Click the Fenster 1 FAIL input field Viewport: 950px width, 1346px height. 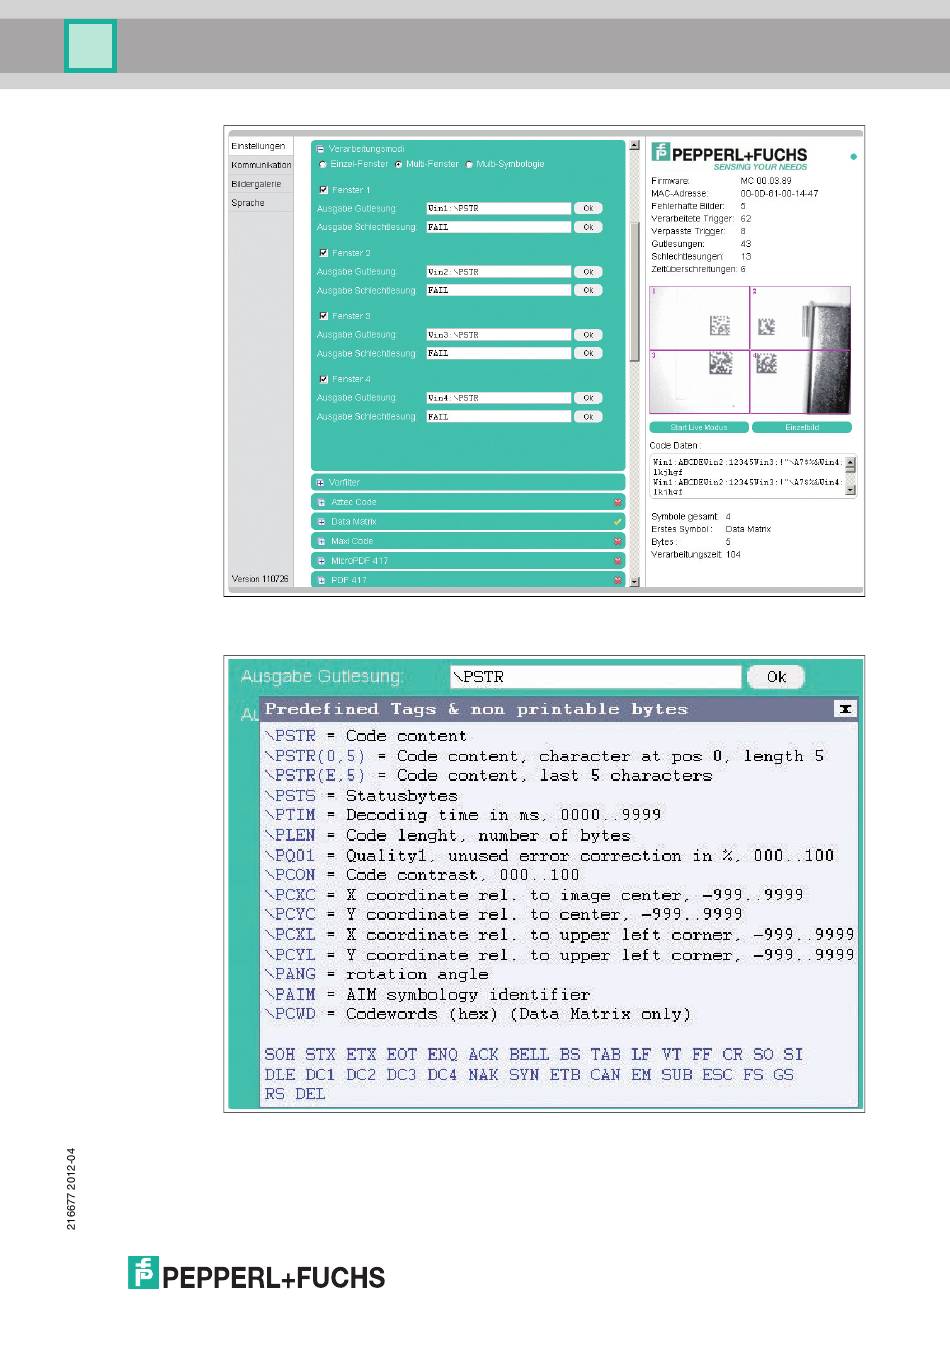(498, 228)
